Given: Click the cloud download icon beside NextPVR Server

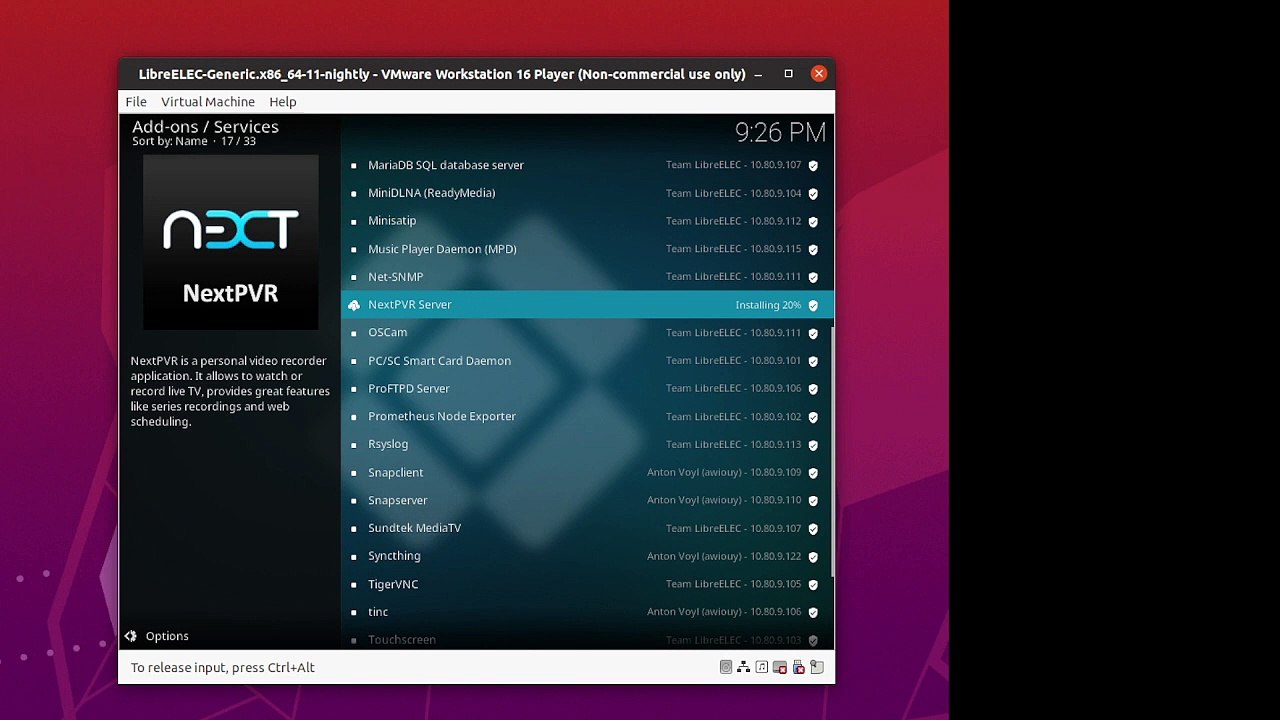Looking at the screenshot, I should pos(354,305).
